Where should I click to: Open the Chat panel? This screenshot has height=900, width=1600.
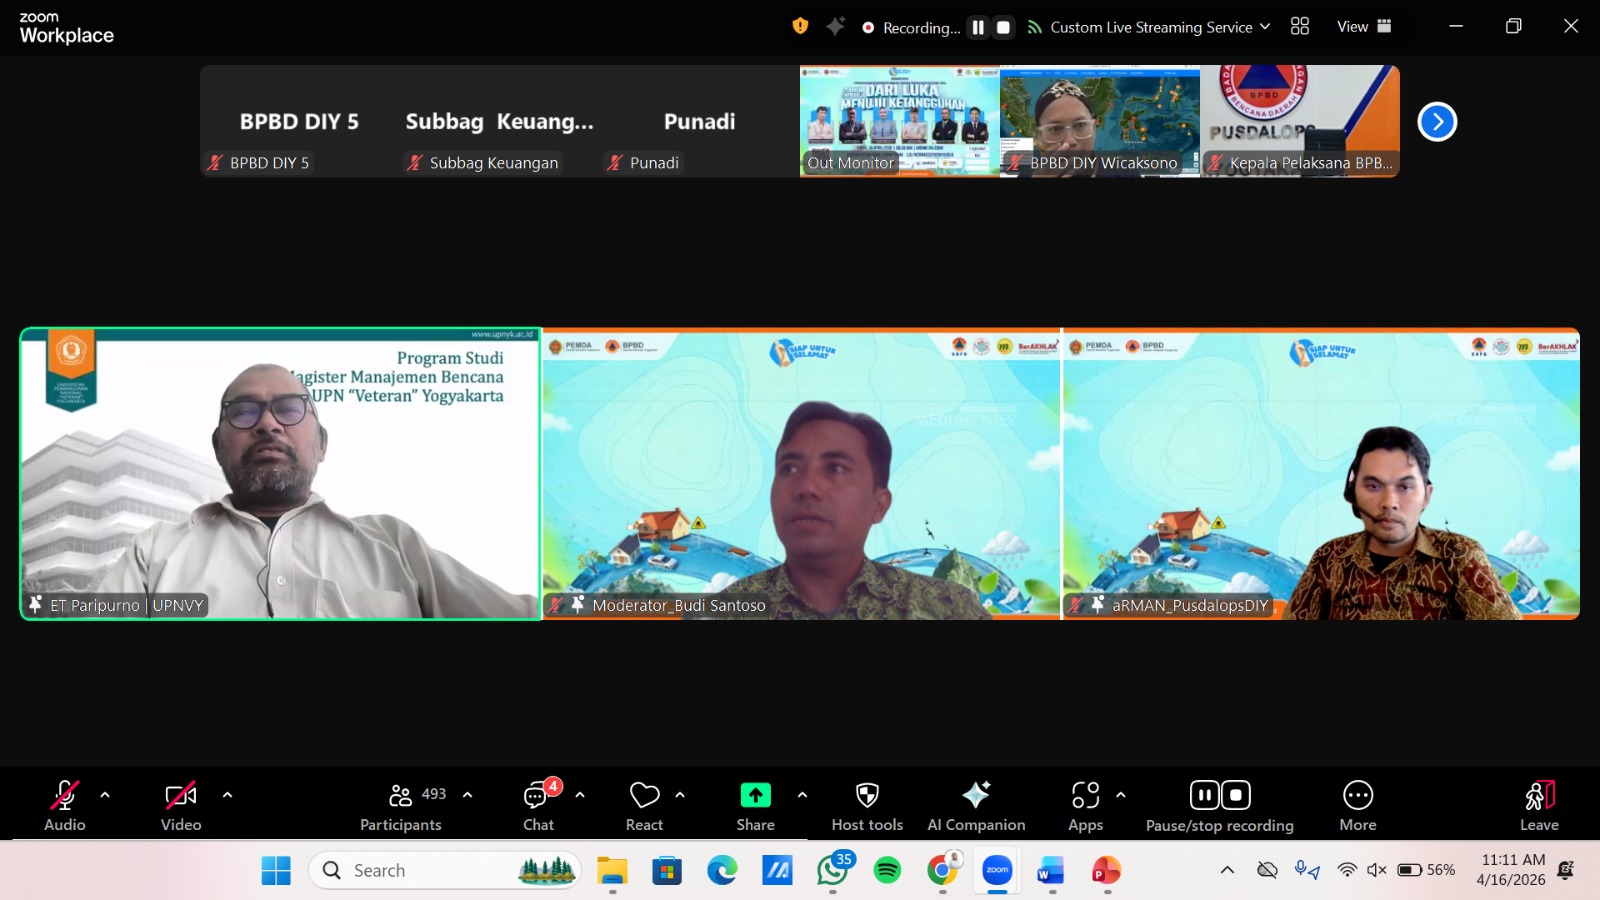(x=538, y=806)
